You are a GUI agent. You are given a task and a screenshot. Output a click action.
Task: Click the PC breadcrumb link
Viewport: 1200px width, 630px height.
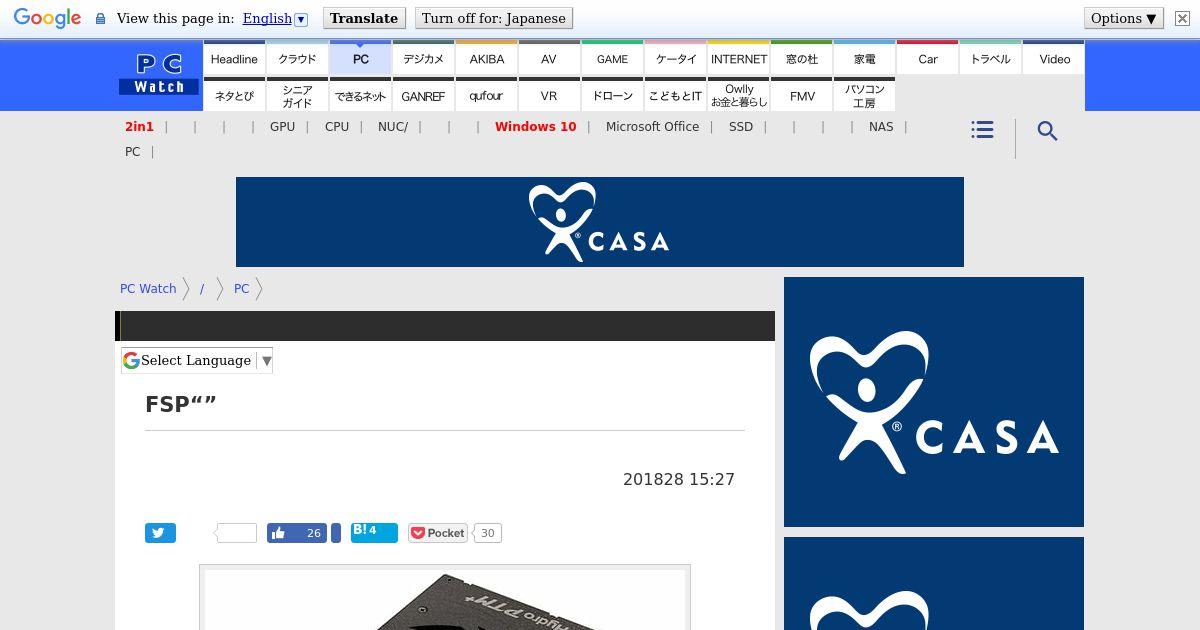pos(241,288)
